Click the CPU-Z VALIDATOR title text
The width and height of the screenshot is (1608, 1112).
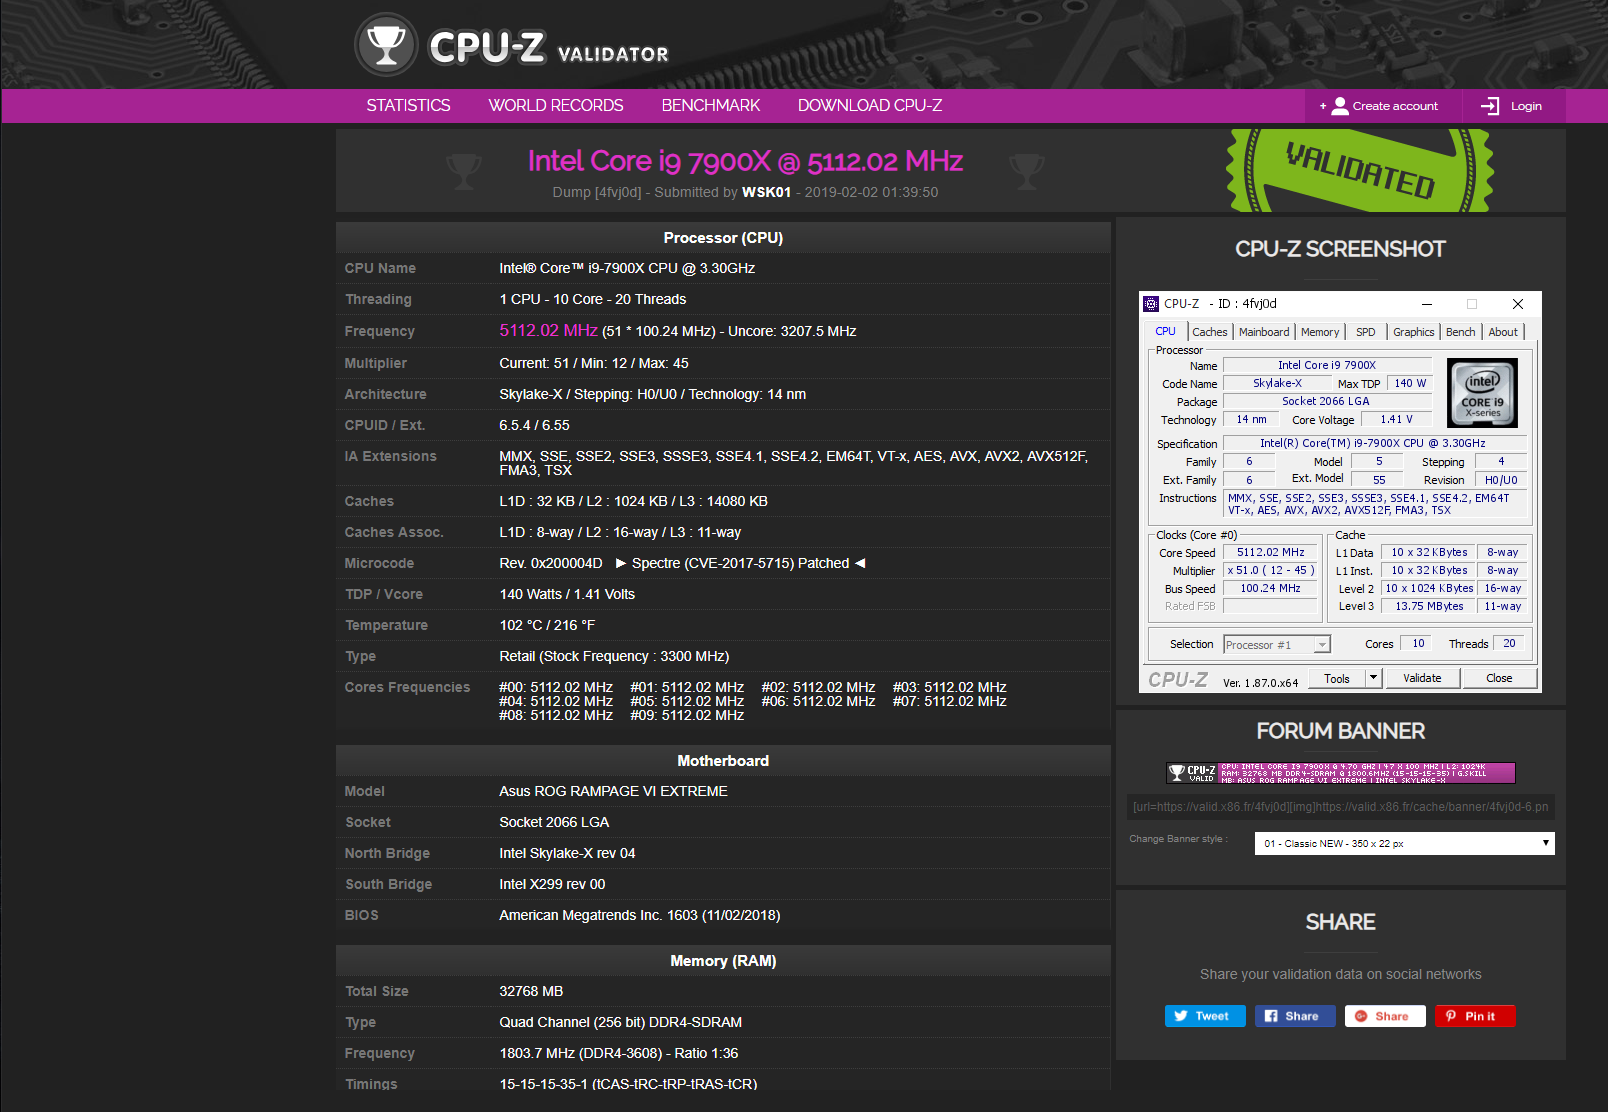point(549,48)
